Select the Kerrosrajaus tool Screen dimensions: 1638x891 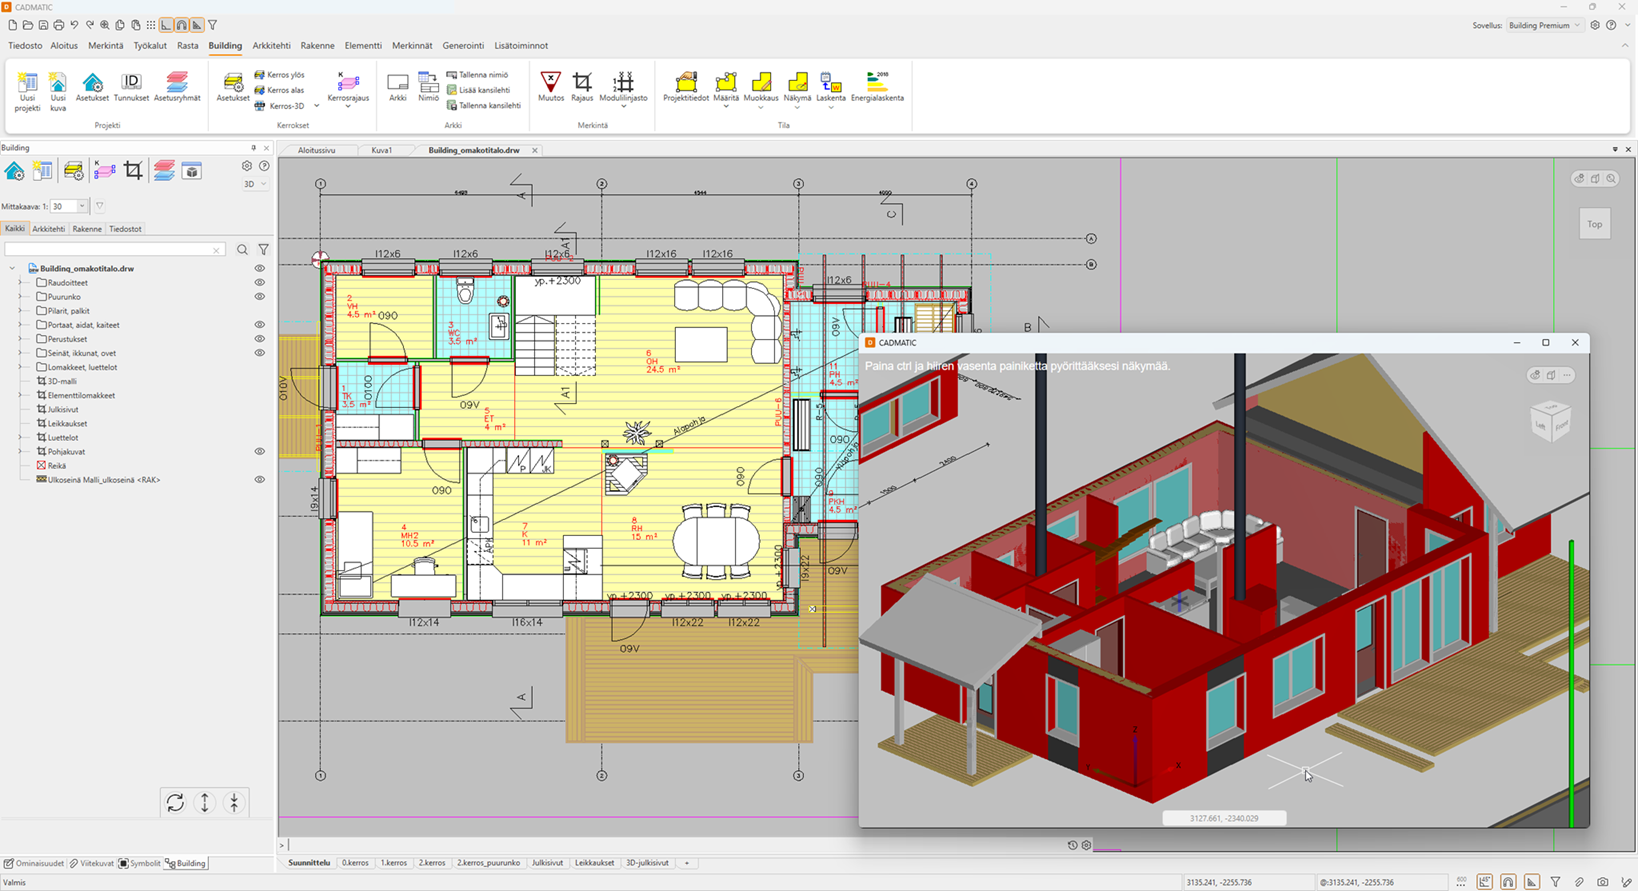tap(348, 88)
